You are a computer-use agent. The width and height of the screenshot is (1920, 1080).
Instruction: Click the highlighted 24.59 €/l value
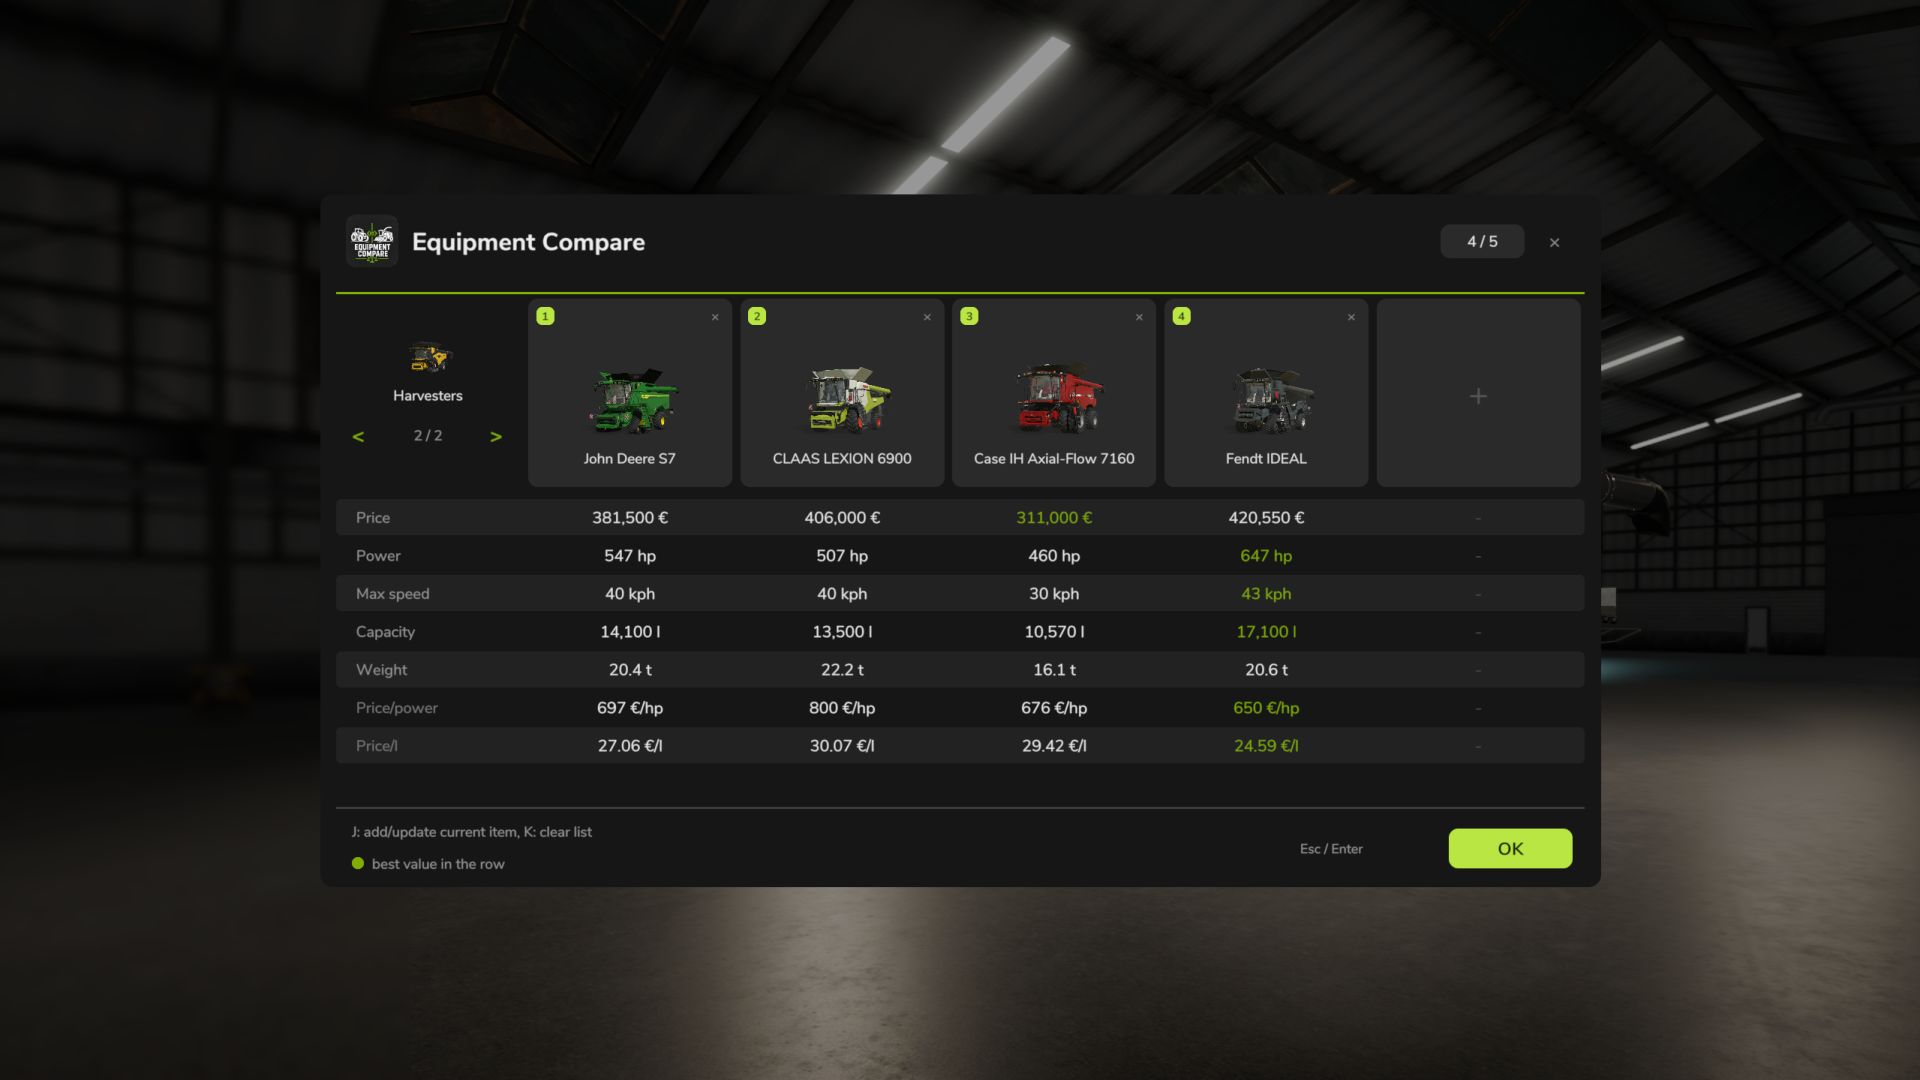point(1266,745)
